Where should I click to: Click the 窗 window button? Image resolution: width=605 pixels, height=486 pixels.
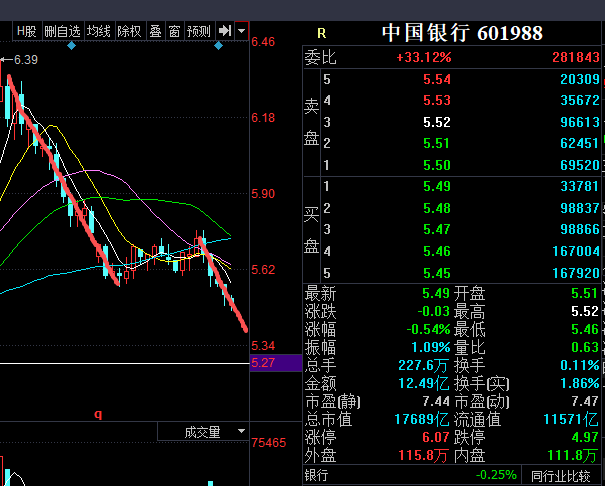pyautogui.click(x=174, y=31)
